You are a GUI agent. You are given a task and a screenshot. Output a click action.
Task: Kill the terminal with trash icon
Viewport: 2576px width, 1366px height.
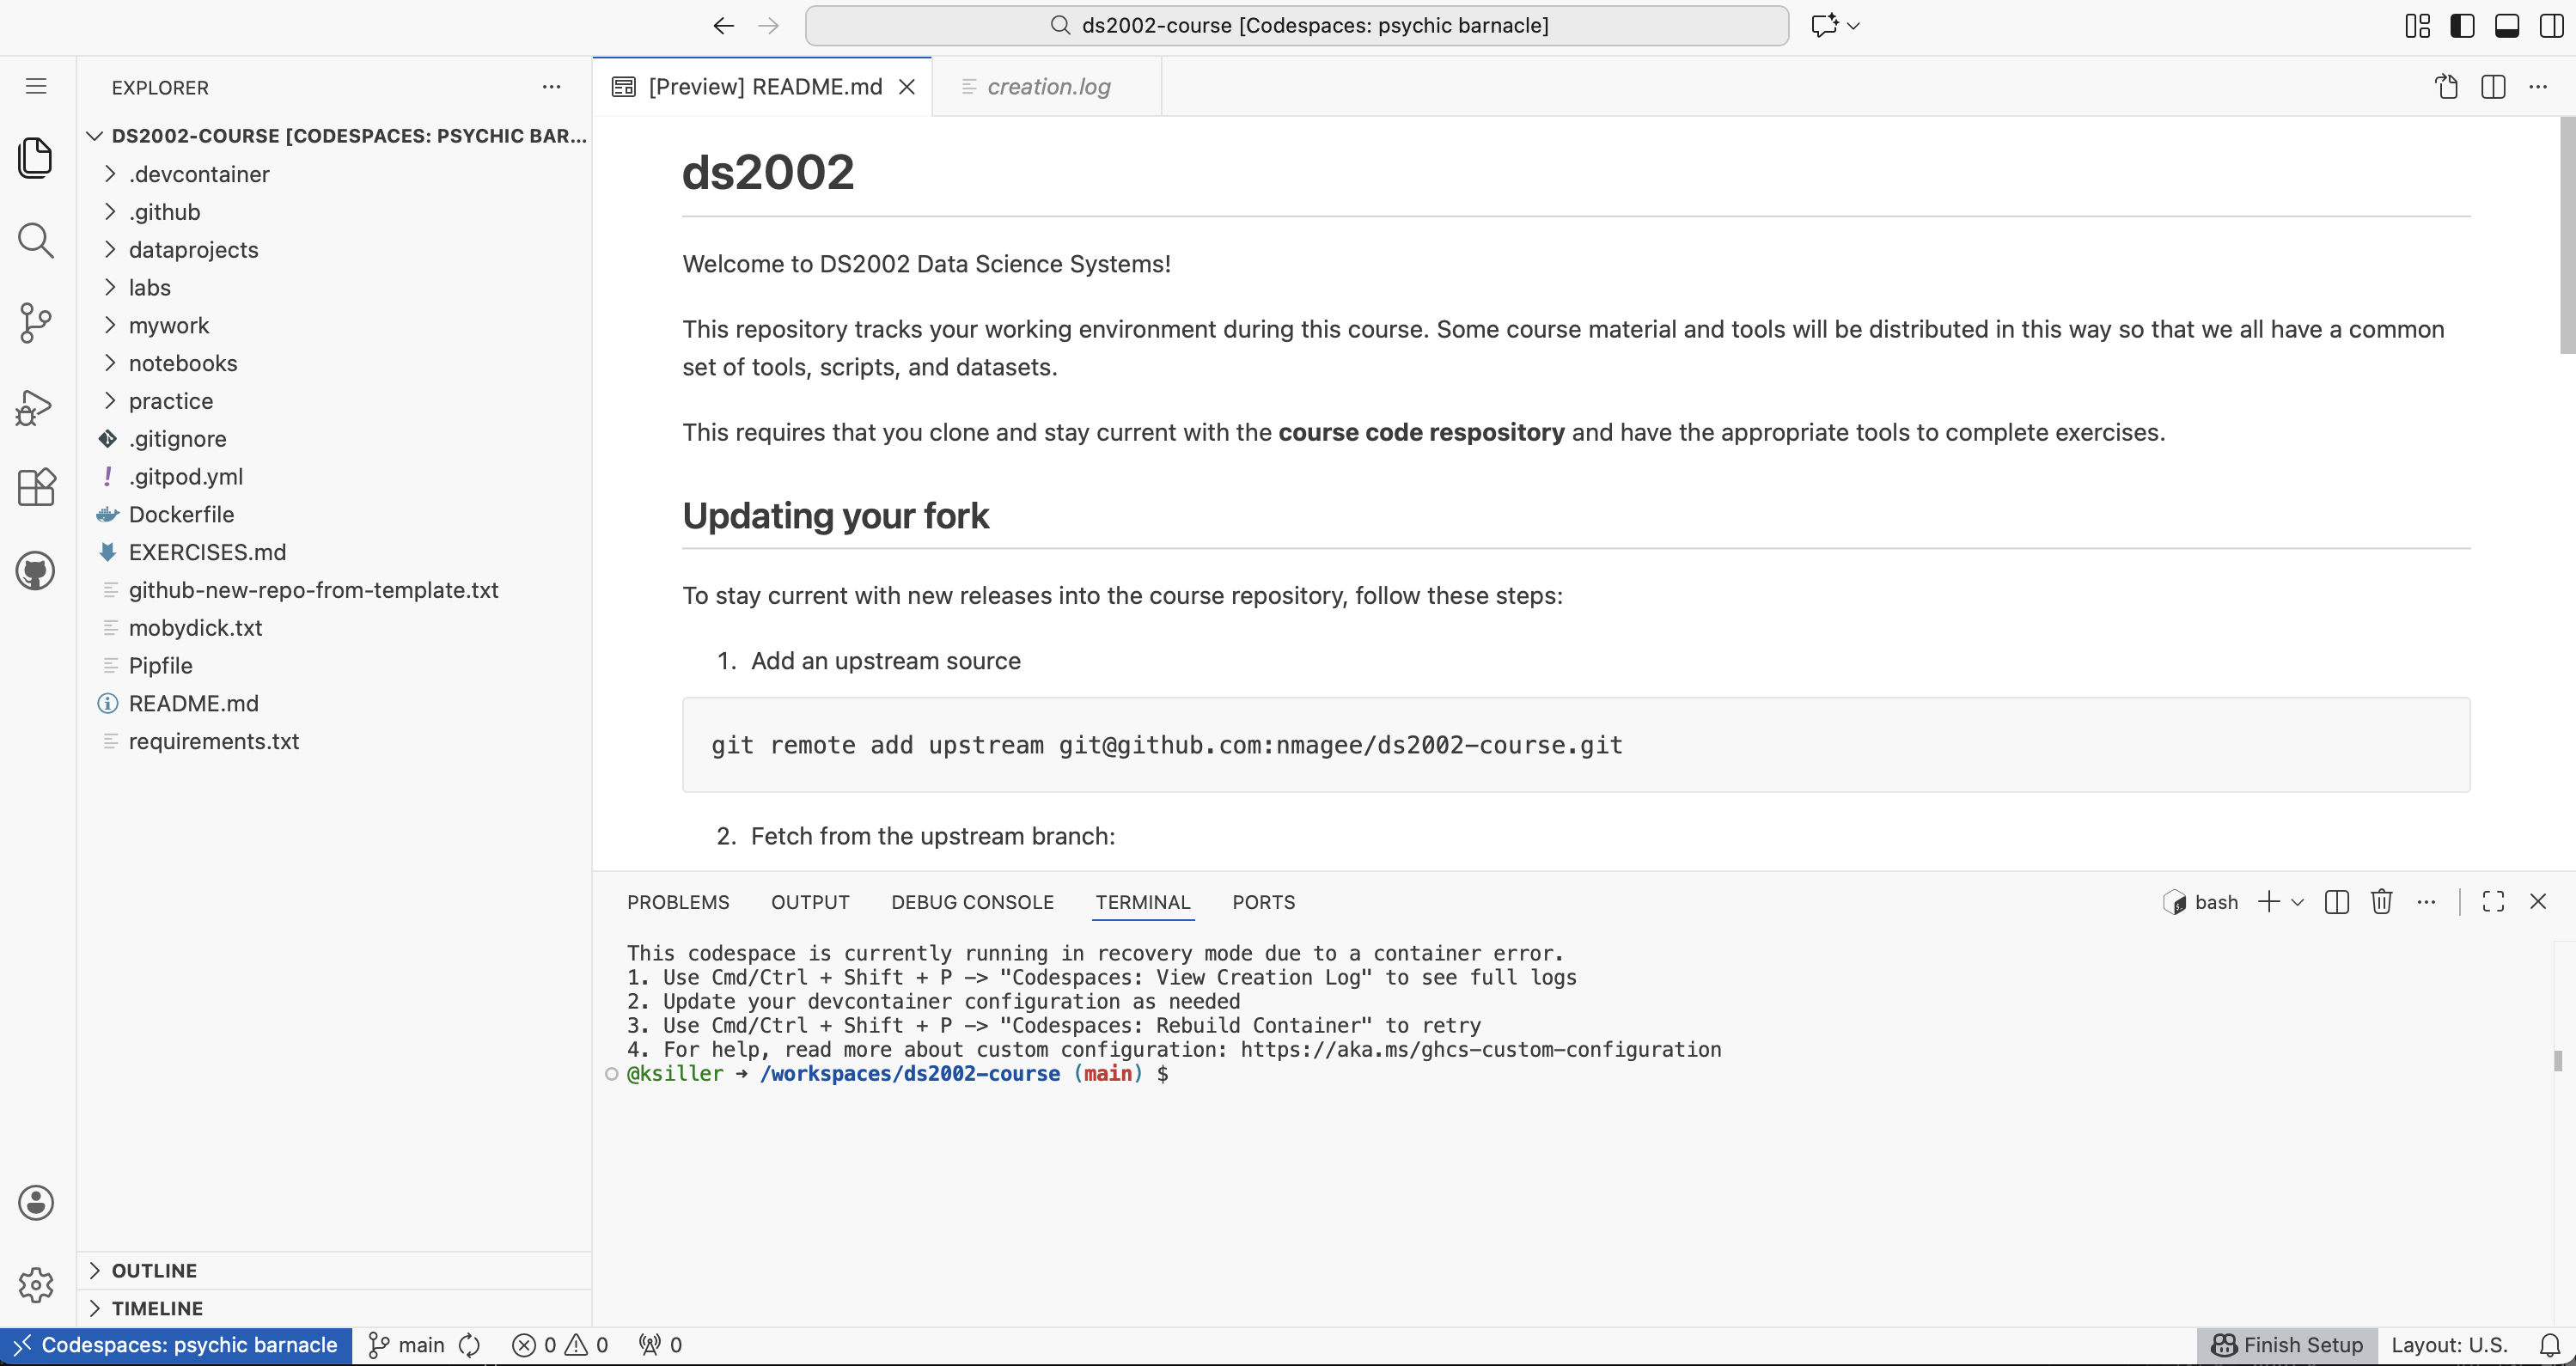pos(2381,901)
